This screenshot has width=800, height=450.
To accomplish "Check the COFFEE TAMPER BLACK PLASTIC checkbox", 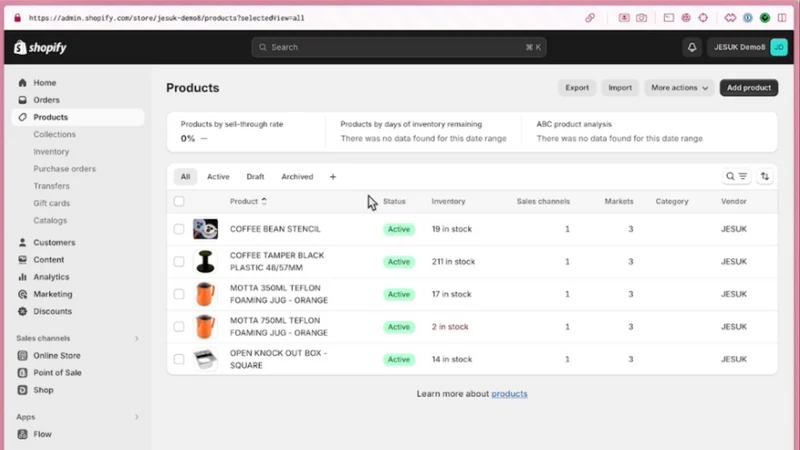I will [179, 262].
